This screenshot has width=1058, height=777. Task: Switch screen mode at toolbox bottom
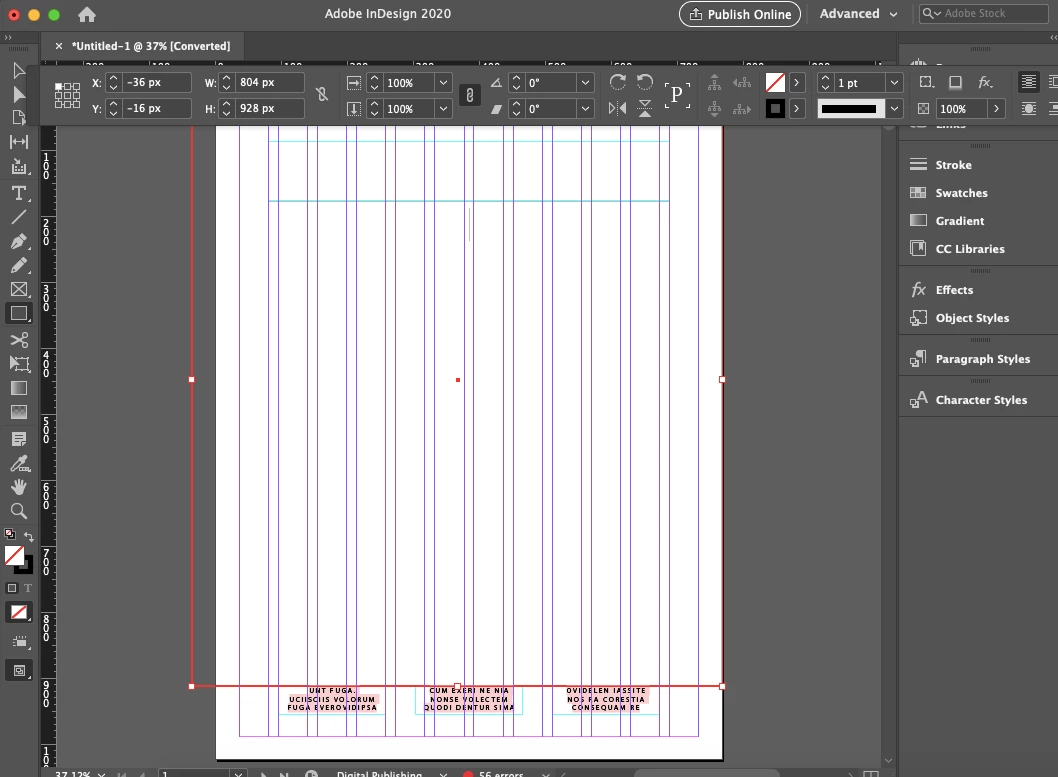19,670
